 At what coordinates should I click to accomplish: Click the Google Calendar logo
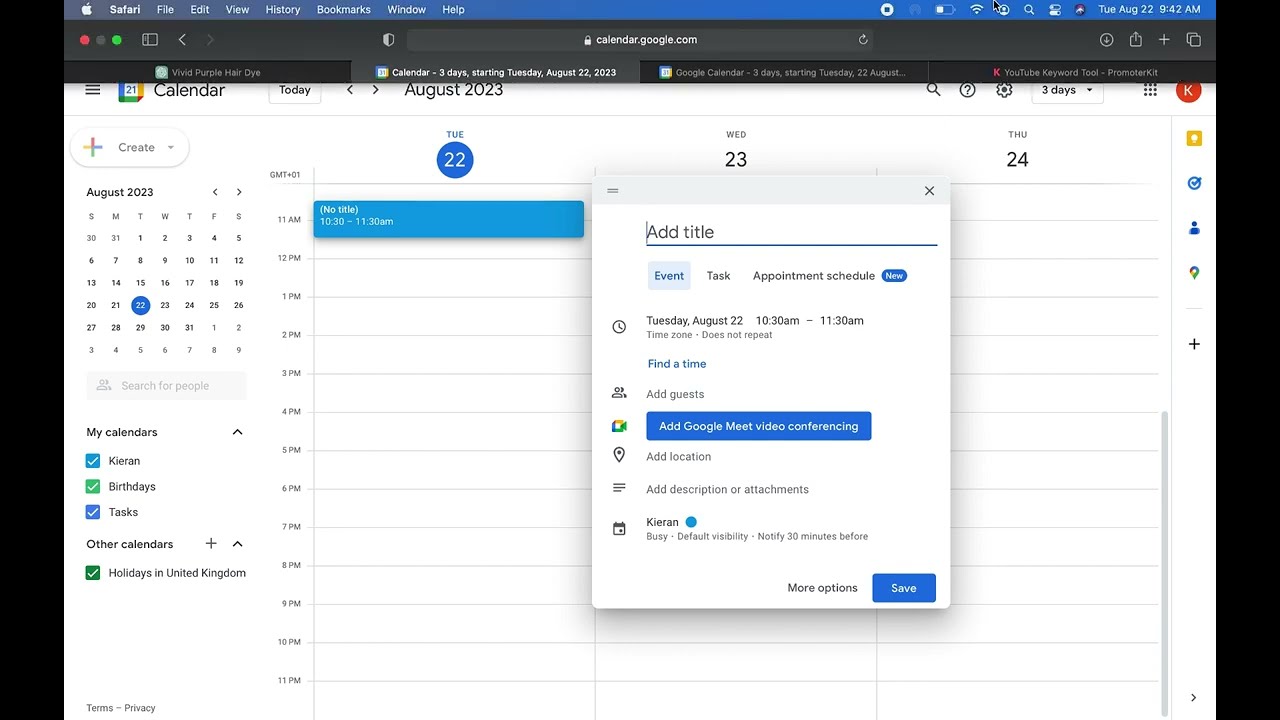point(131,91)
